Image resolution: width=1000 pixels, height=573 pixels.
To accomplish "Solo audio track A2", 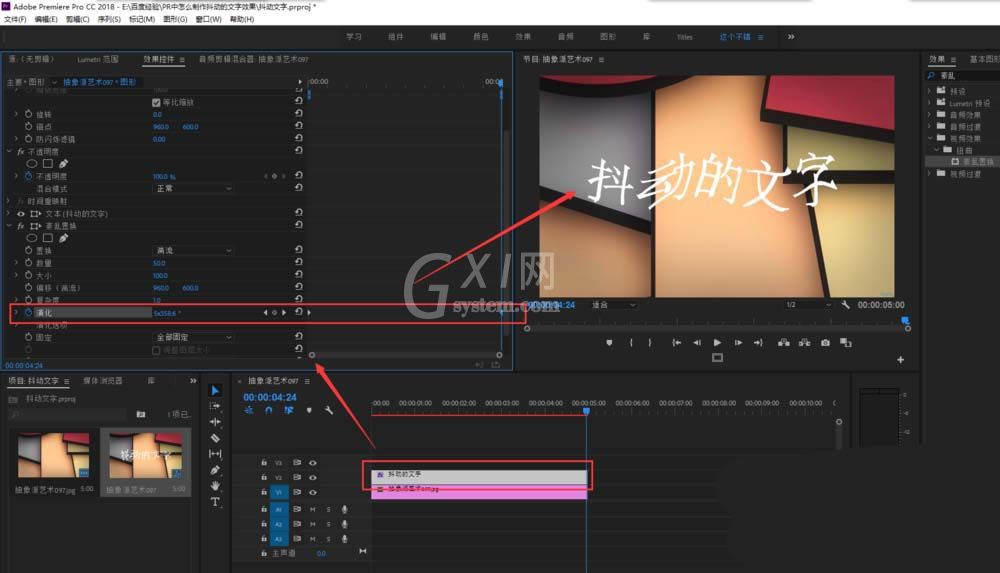I will [x=328, y=524].
